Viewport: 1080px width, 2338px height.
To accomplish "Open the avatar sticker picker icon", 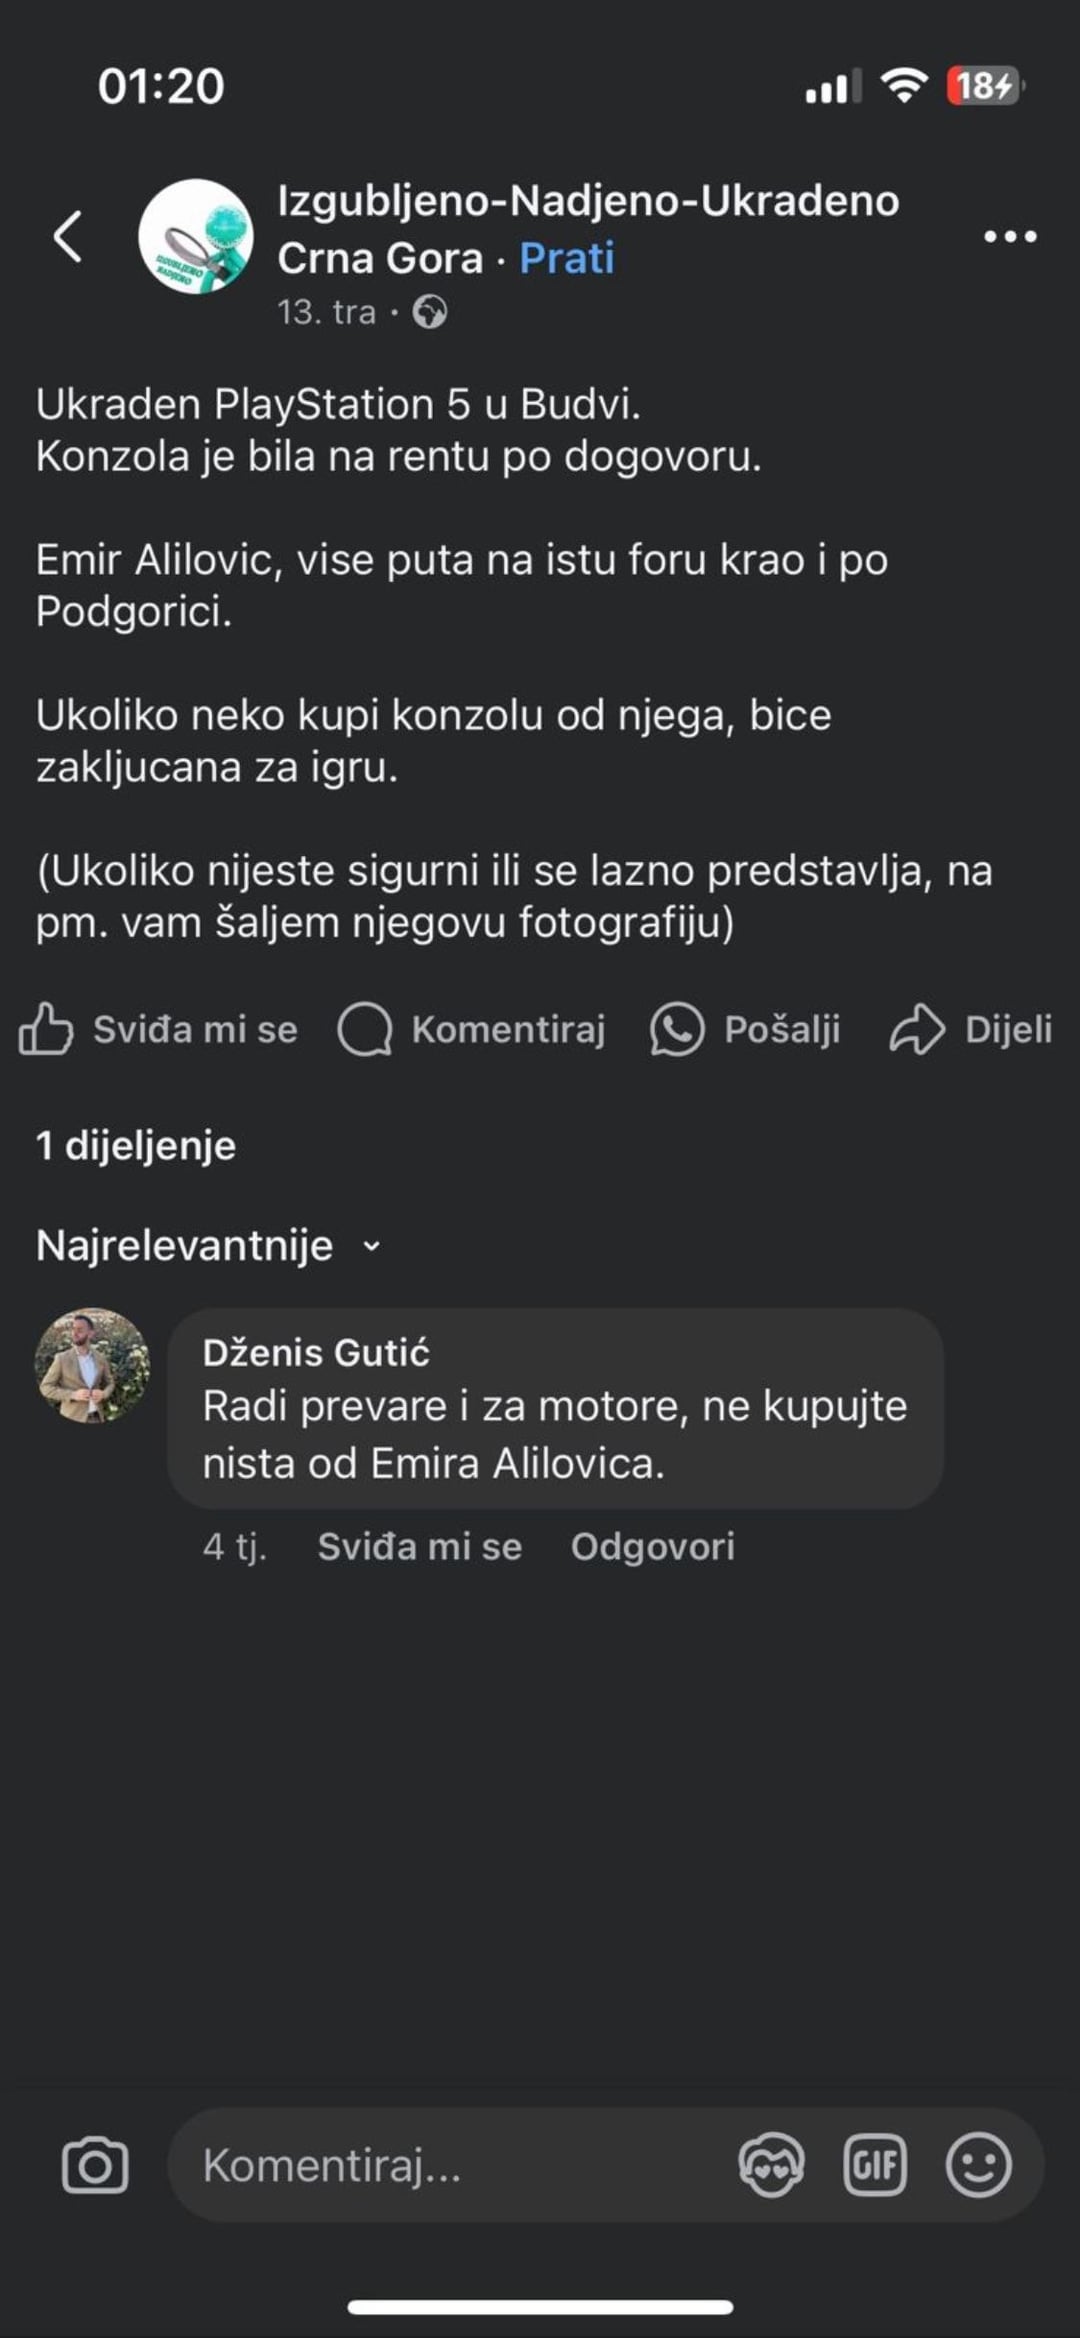I will pyautogui.click(x=771, y=2165).
